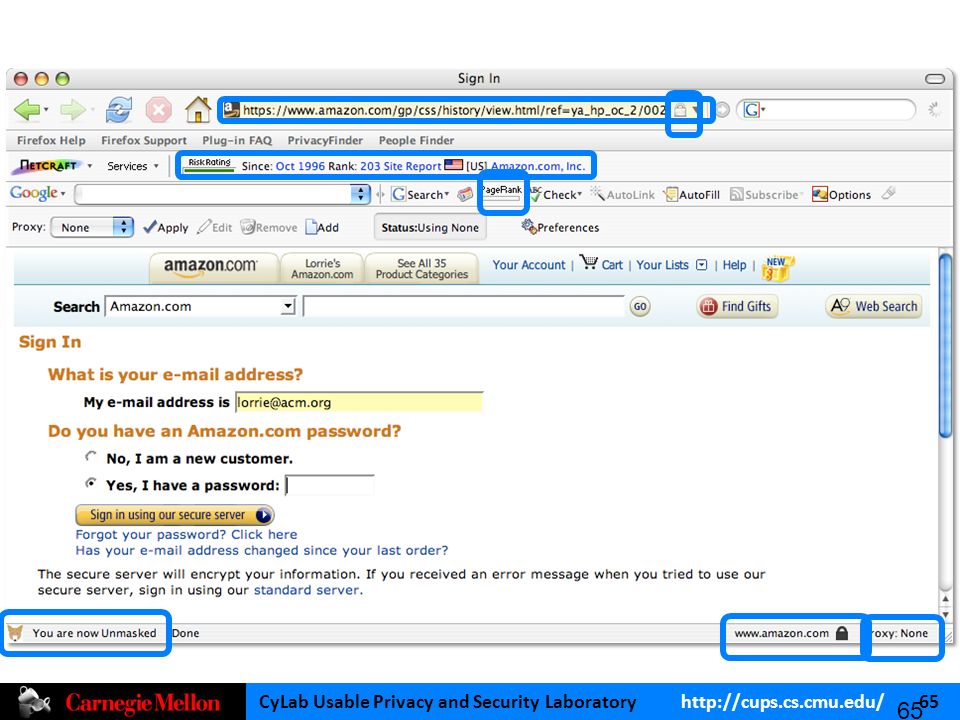Add a new proxy

pos(322,227)
